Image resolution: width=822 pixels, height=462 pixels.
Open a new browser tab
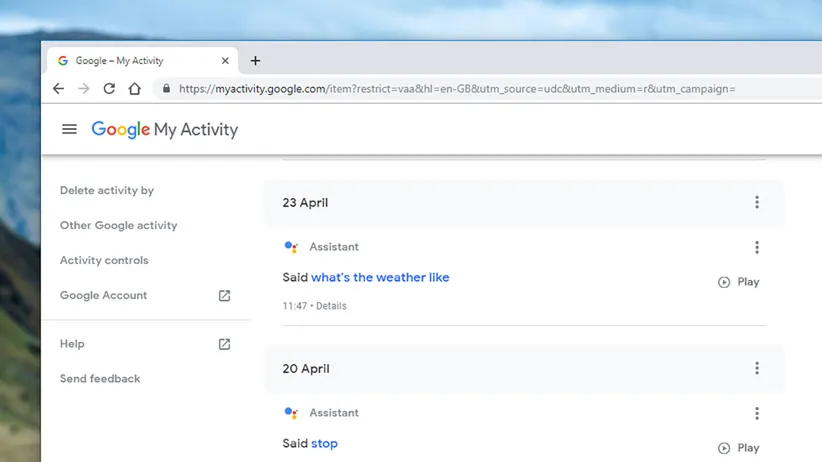coord(255,61)
